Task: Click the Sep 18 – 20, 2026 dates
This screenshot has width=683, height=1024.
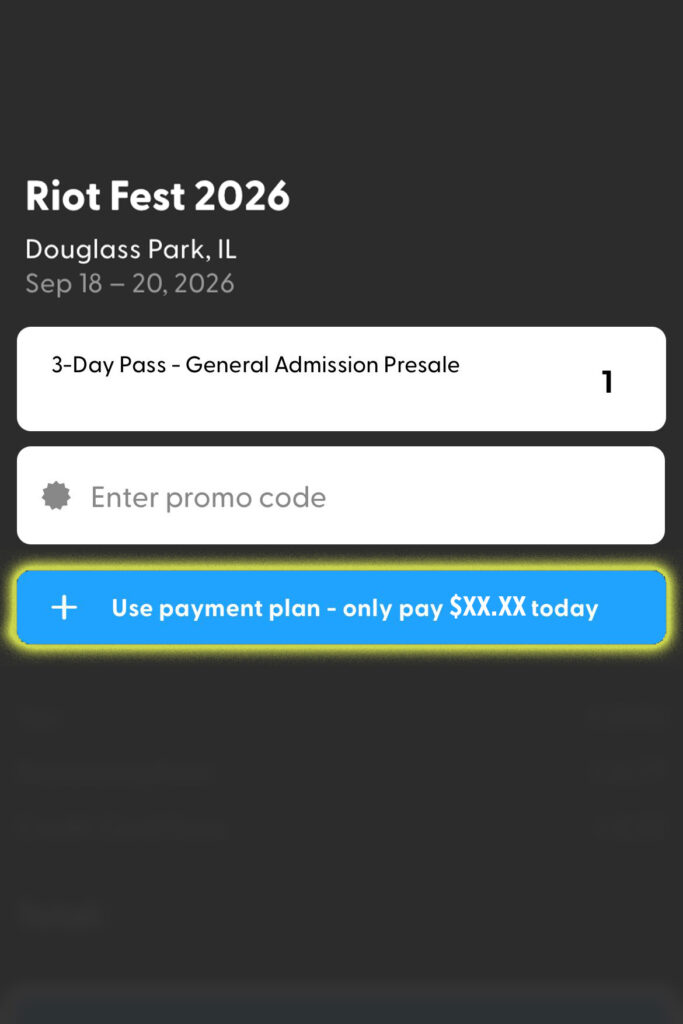Action: pos(129,283)
